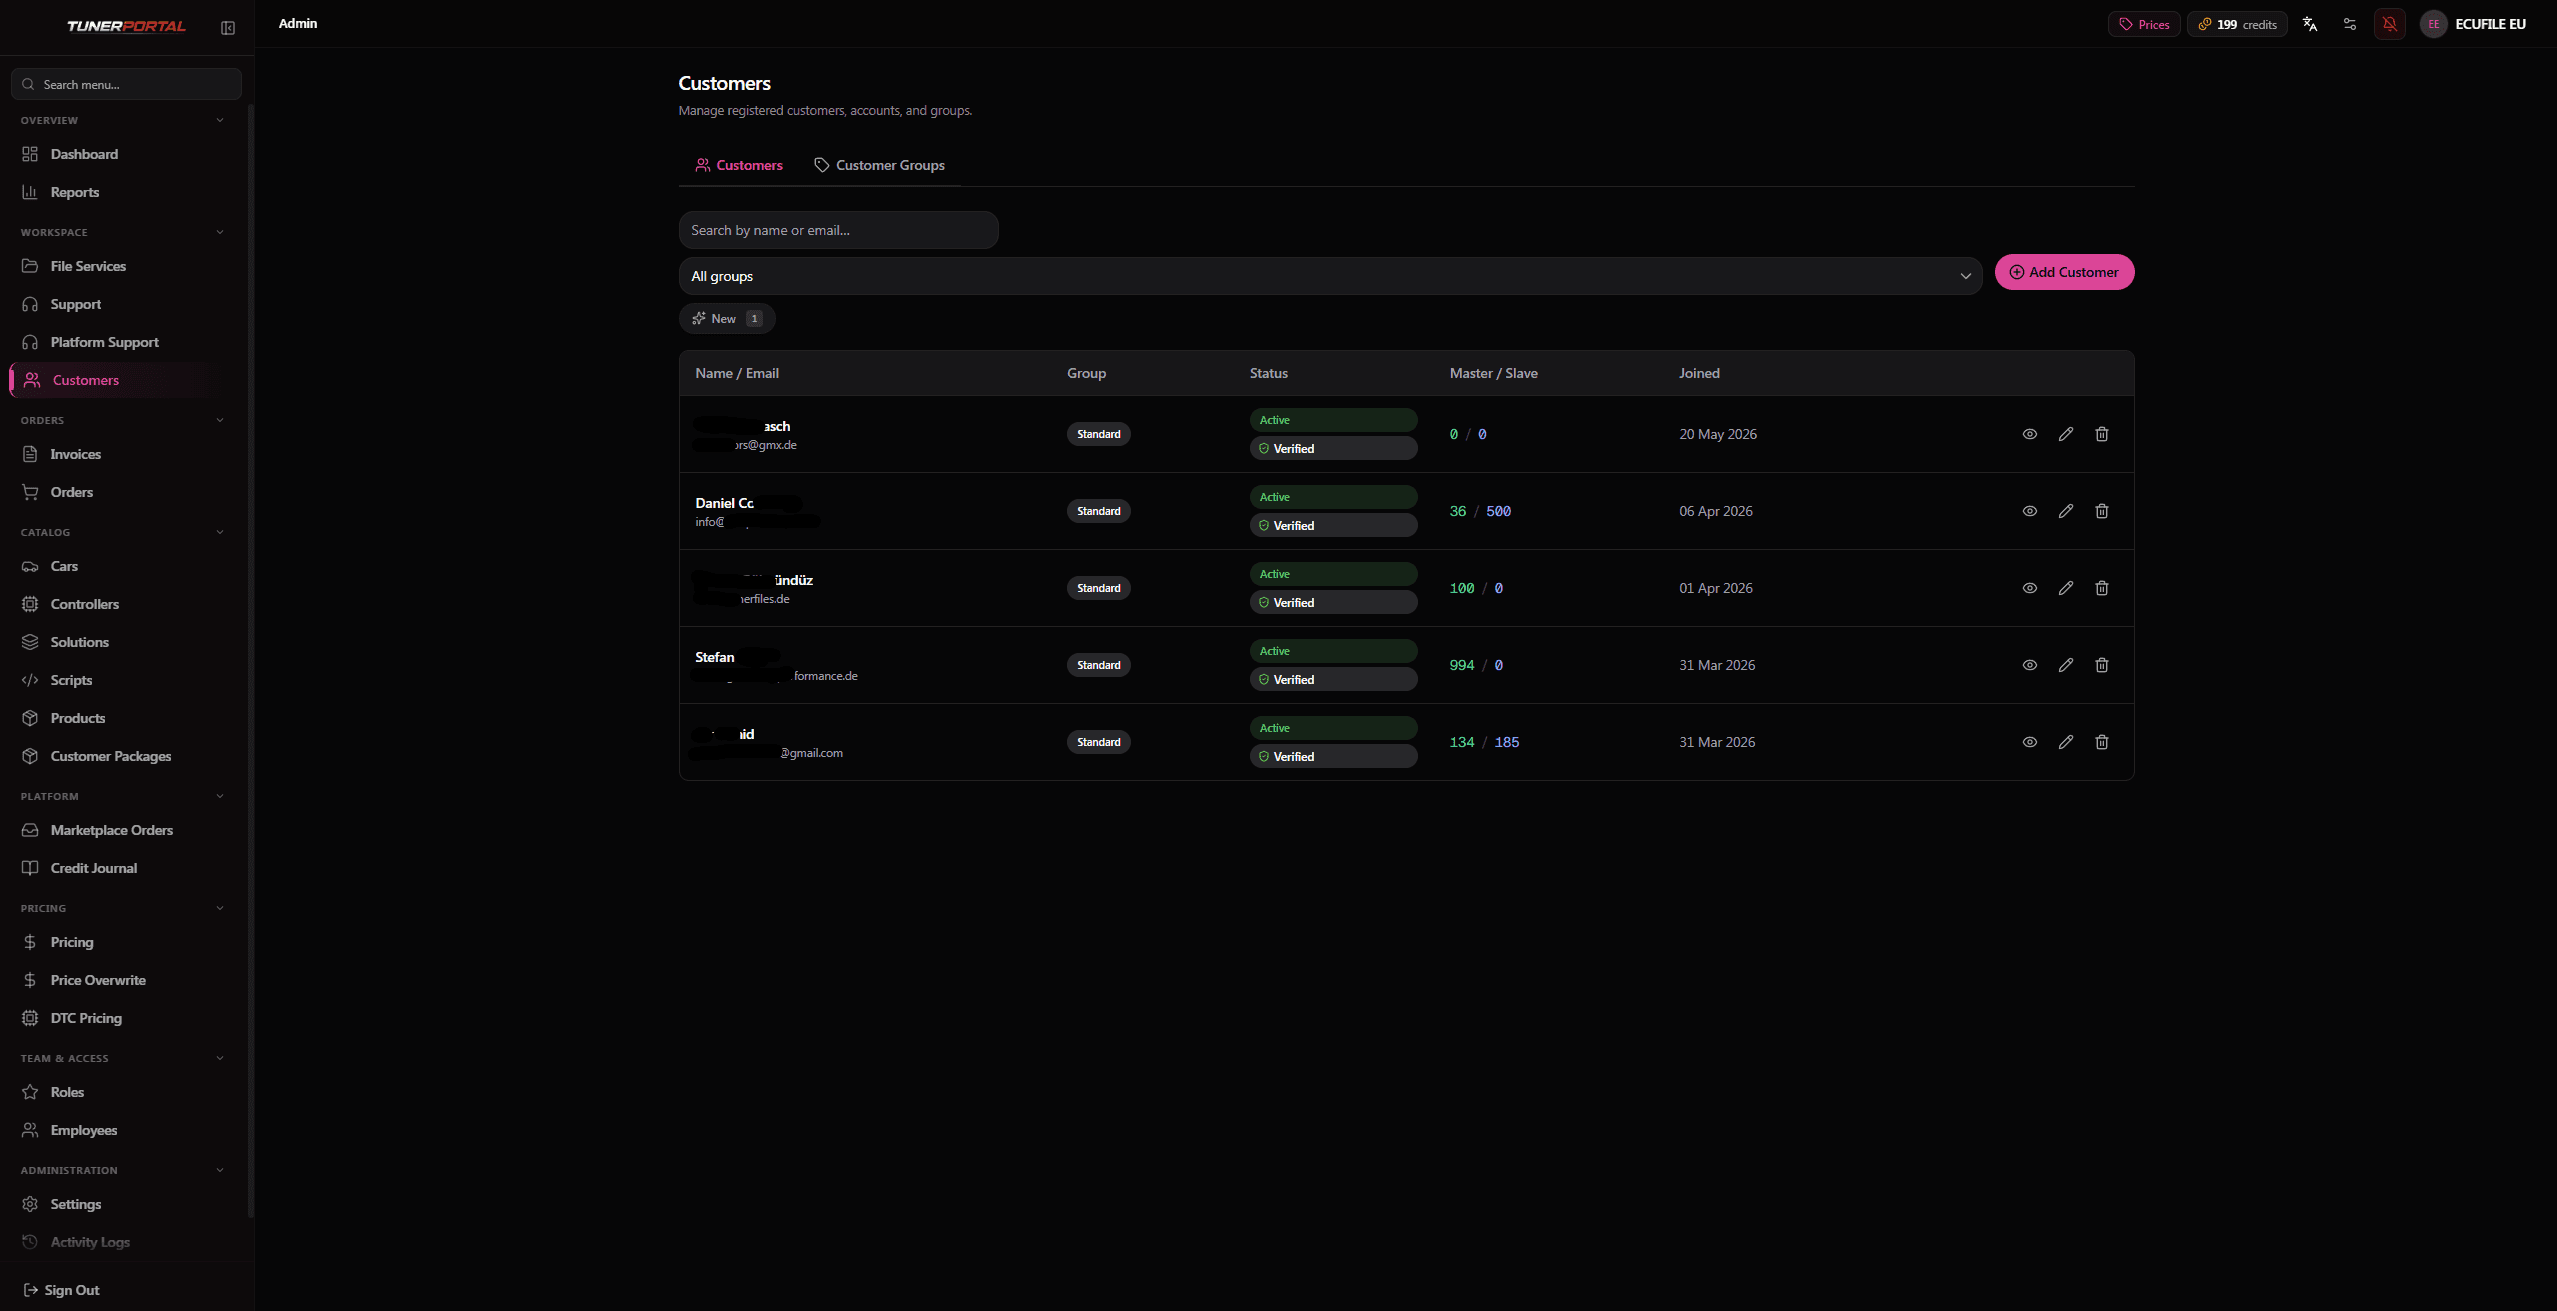Edit customer Daniel with pencil icon
This screenshot has width=2557, height=1311.
(2066, 511)
